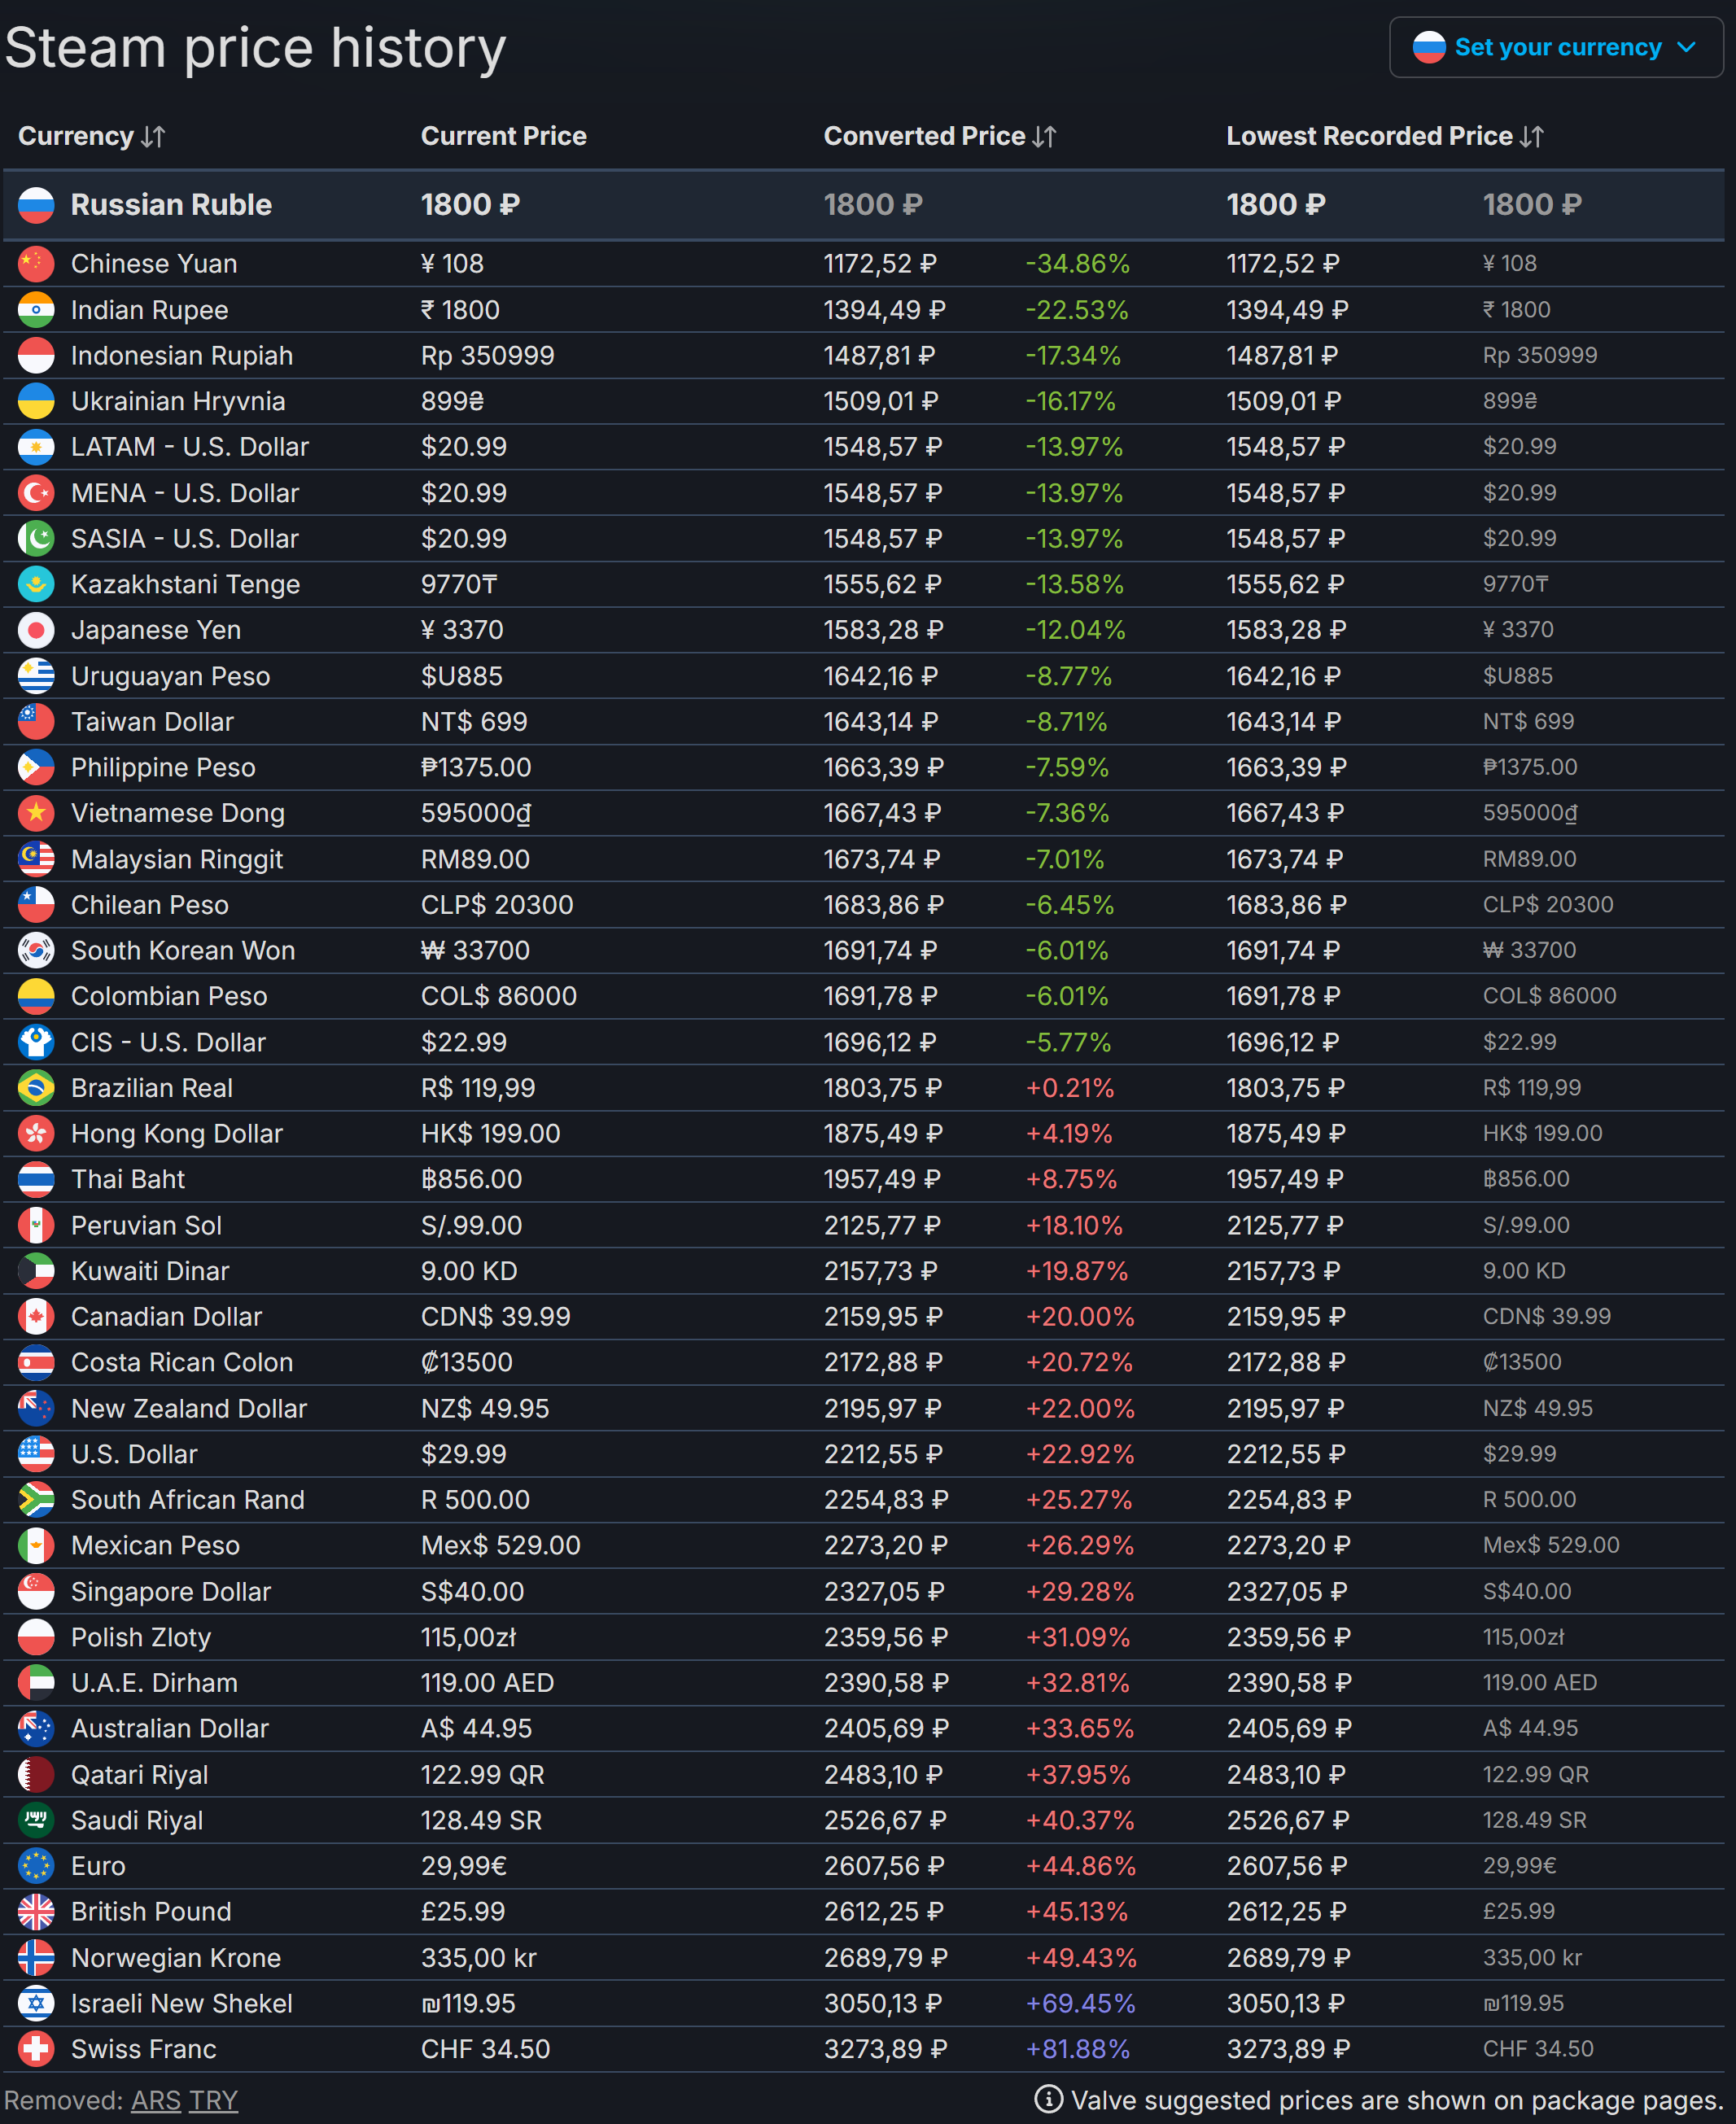The width and height of the screenshot is (1736, 2124).
Task: Click the Malaysian Ringgit flag icon
Action: [36, 859]
